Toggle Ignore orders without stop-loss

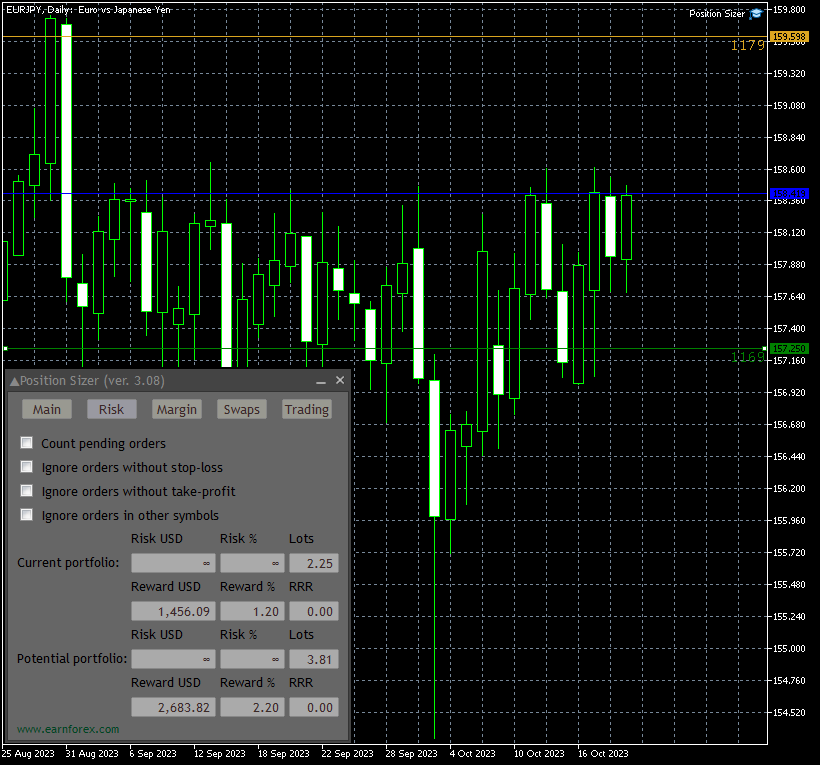[x=26, y=467]
